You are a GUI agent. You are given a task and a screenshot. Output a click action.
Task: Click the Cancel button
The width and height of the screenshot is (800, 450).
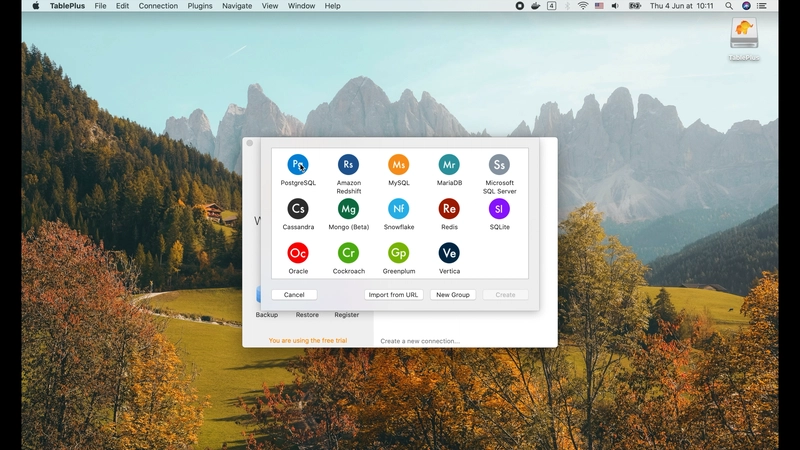(294, 295)
